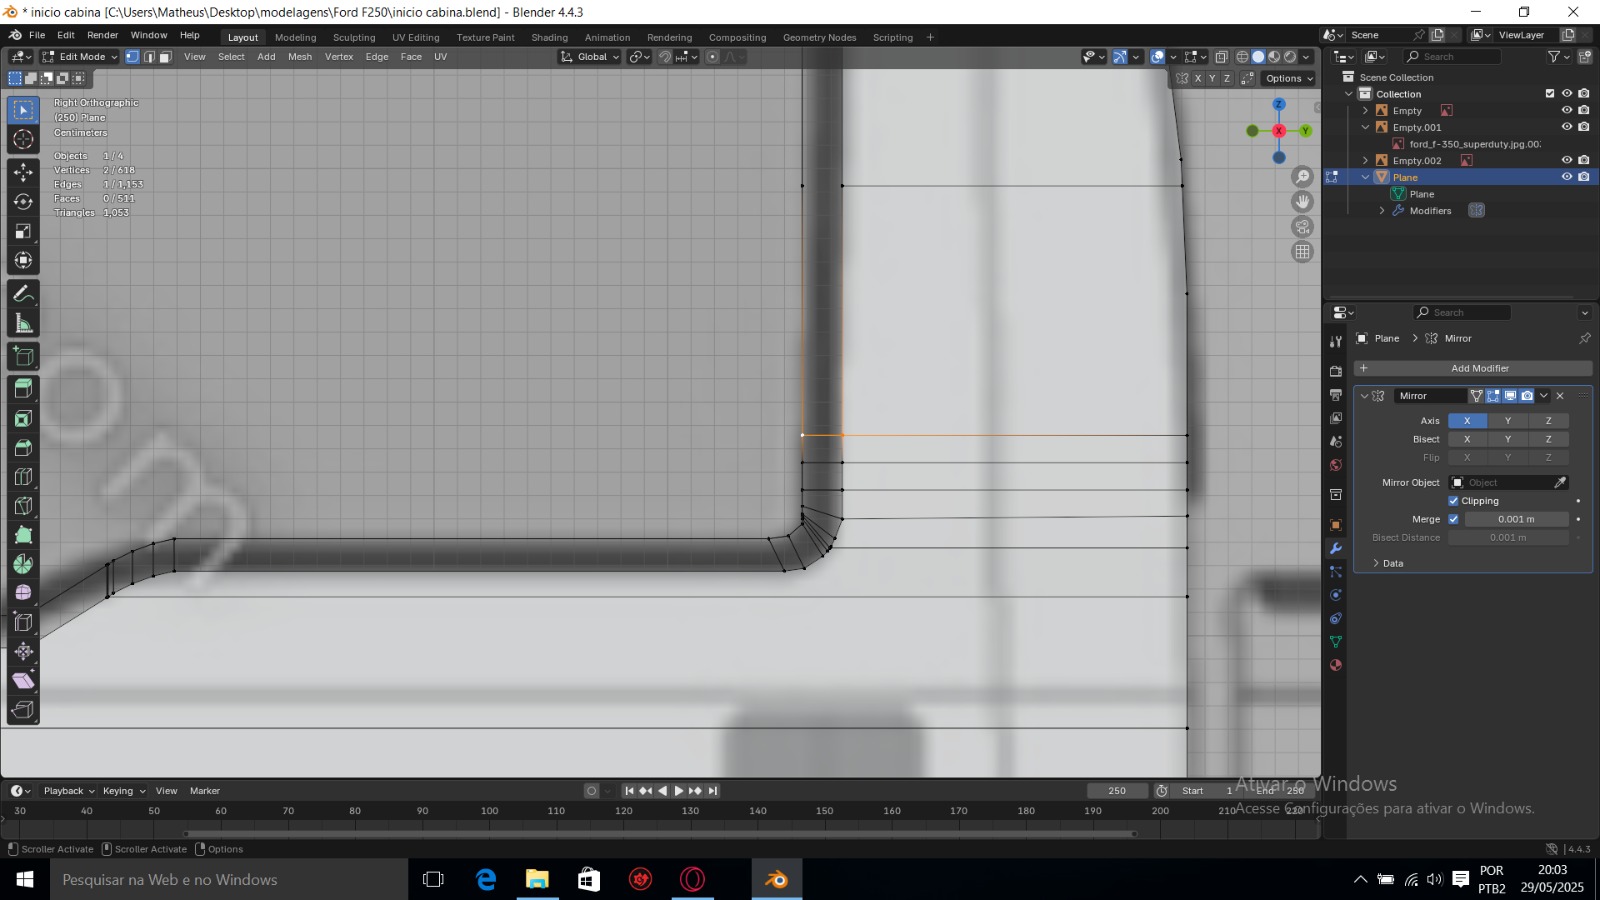Switch to the UV Editing workspace tab

[415, 38]
